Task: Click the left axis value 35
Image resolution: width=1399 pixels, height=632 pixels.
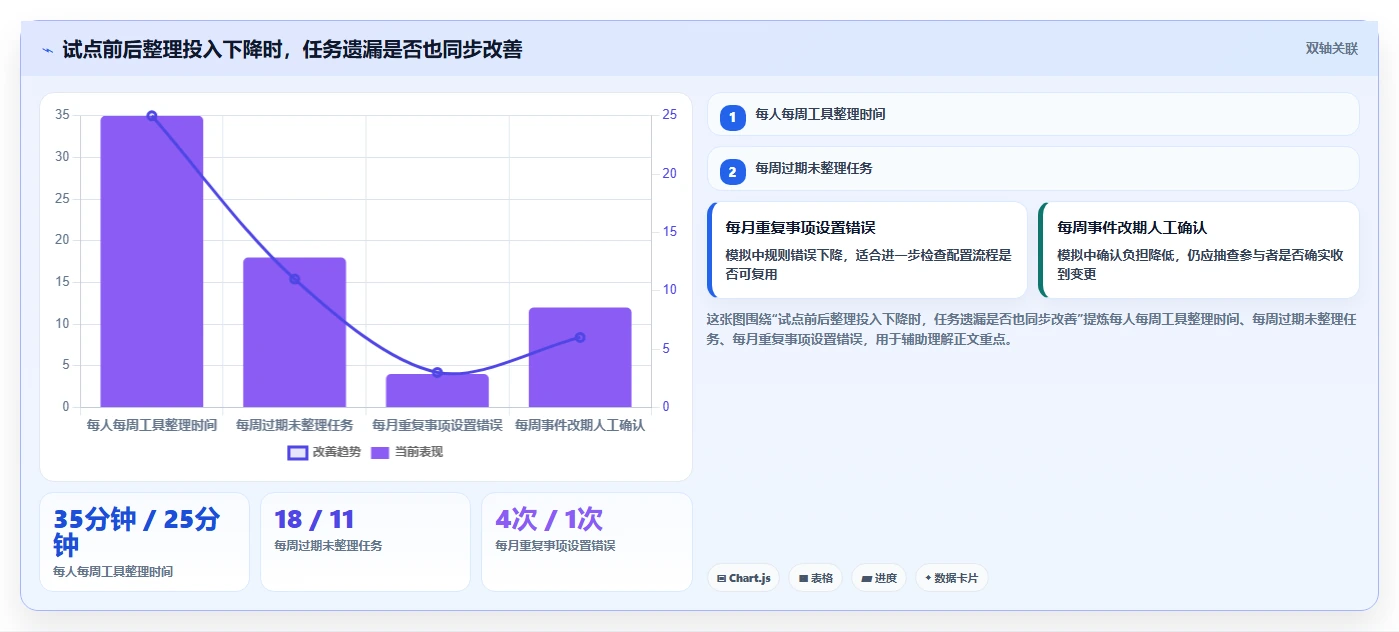Action: click(62, 115)
